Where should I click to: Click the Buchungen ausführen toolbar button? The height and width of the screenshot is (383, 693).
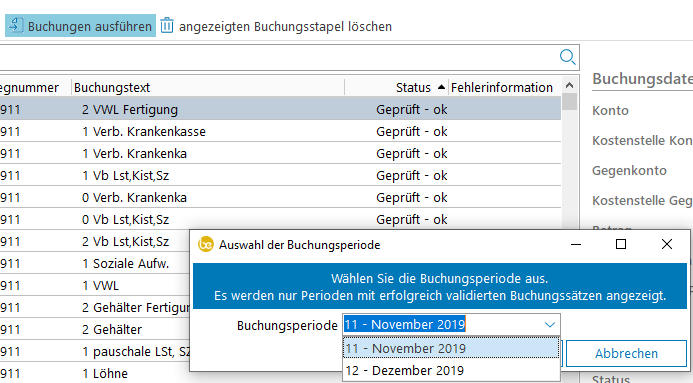pos(80,26)
